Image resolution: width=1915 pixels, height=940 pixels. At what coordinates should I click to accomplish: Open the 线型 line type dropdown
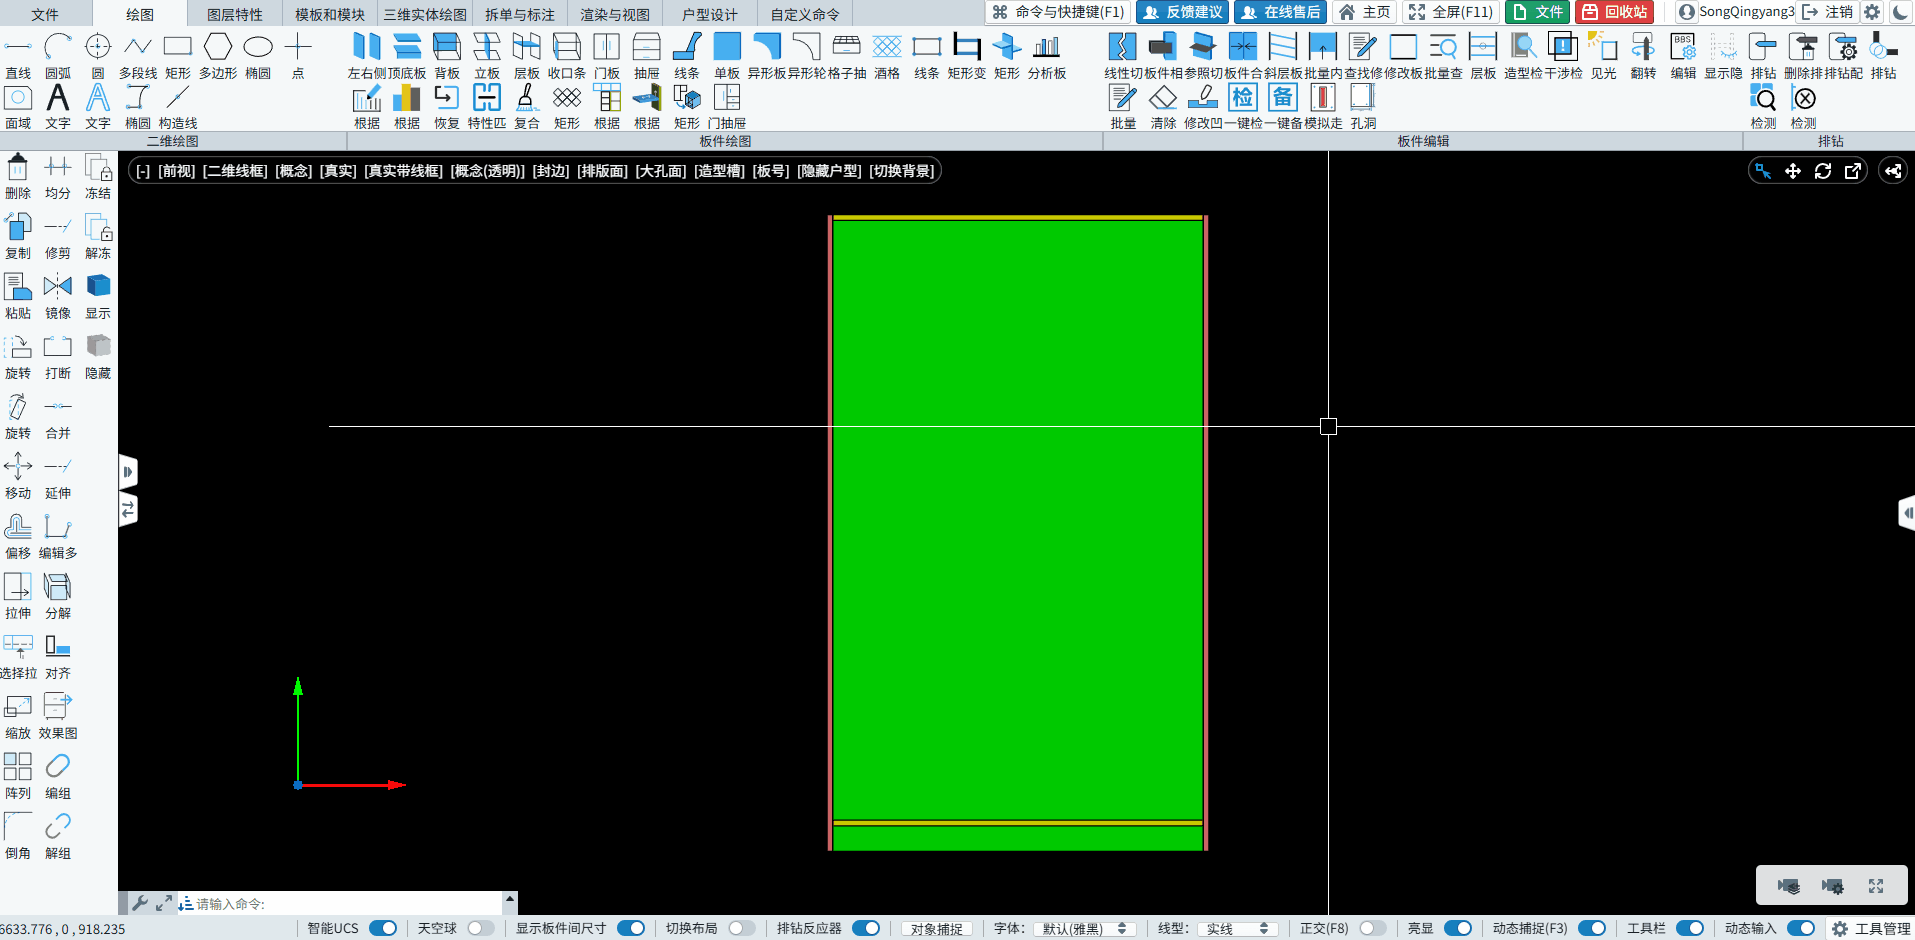1238,929
